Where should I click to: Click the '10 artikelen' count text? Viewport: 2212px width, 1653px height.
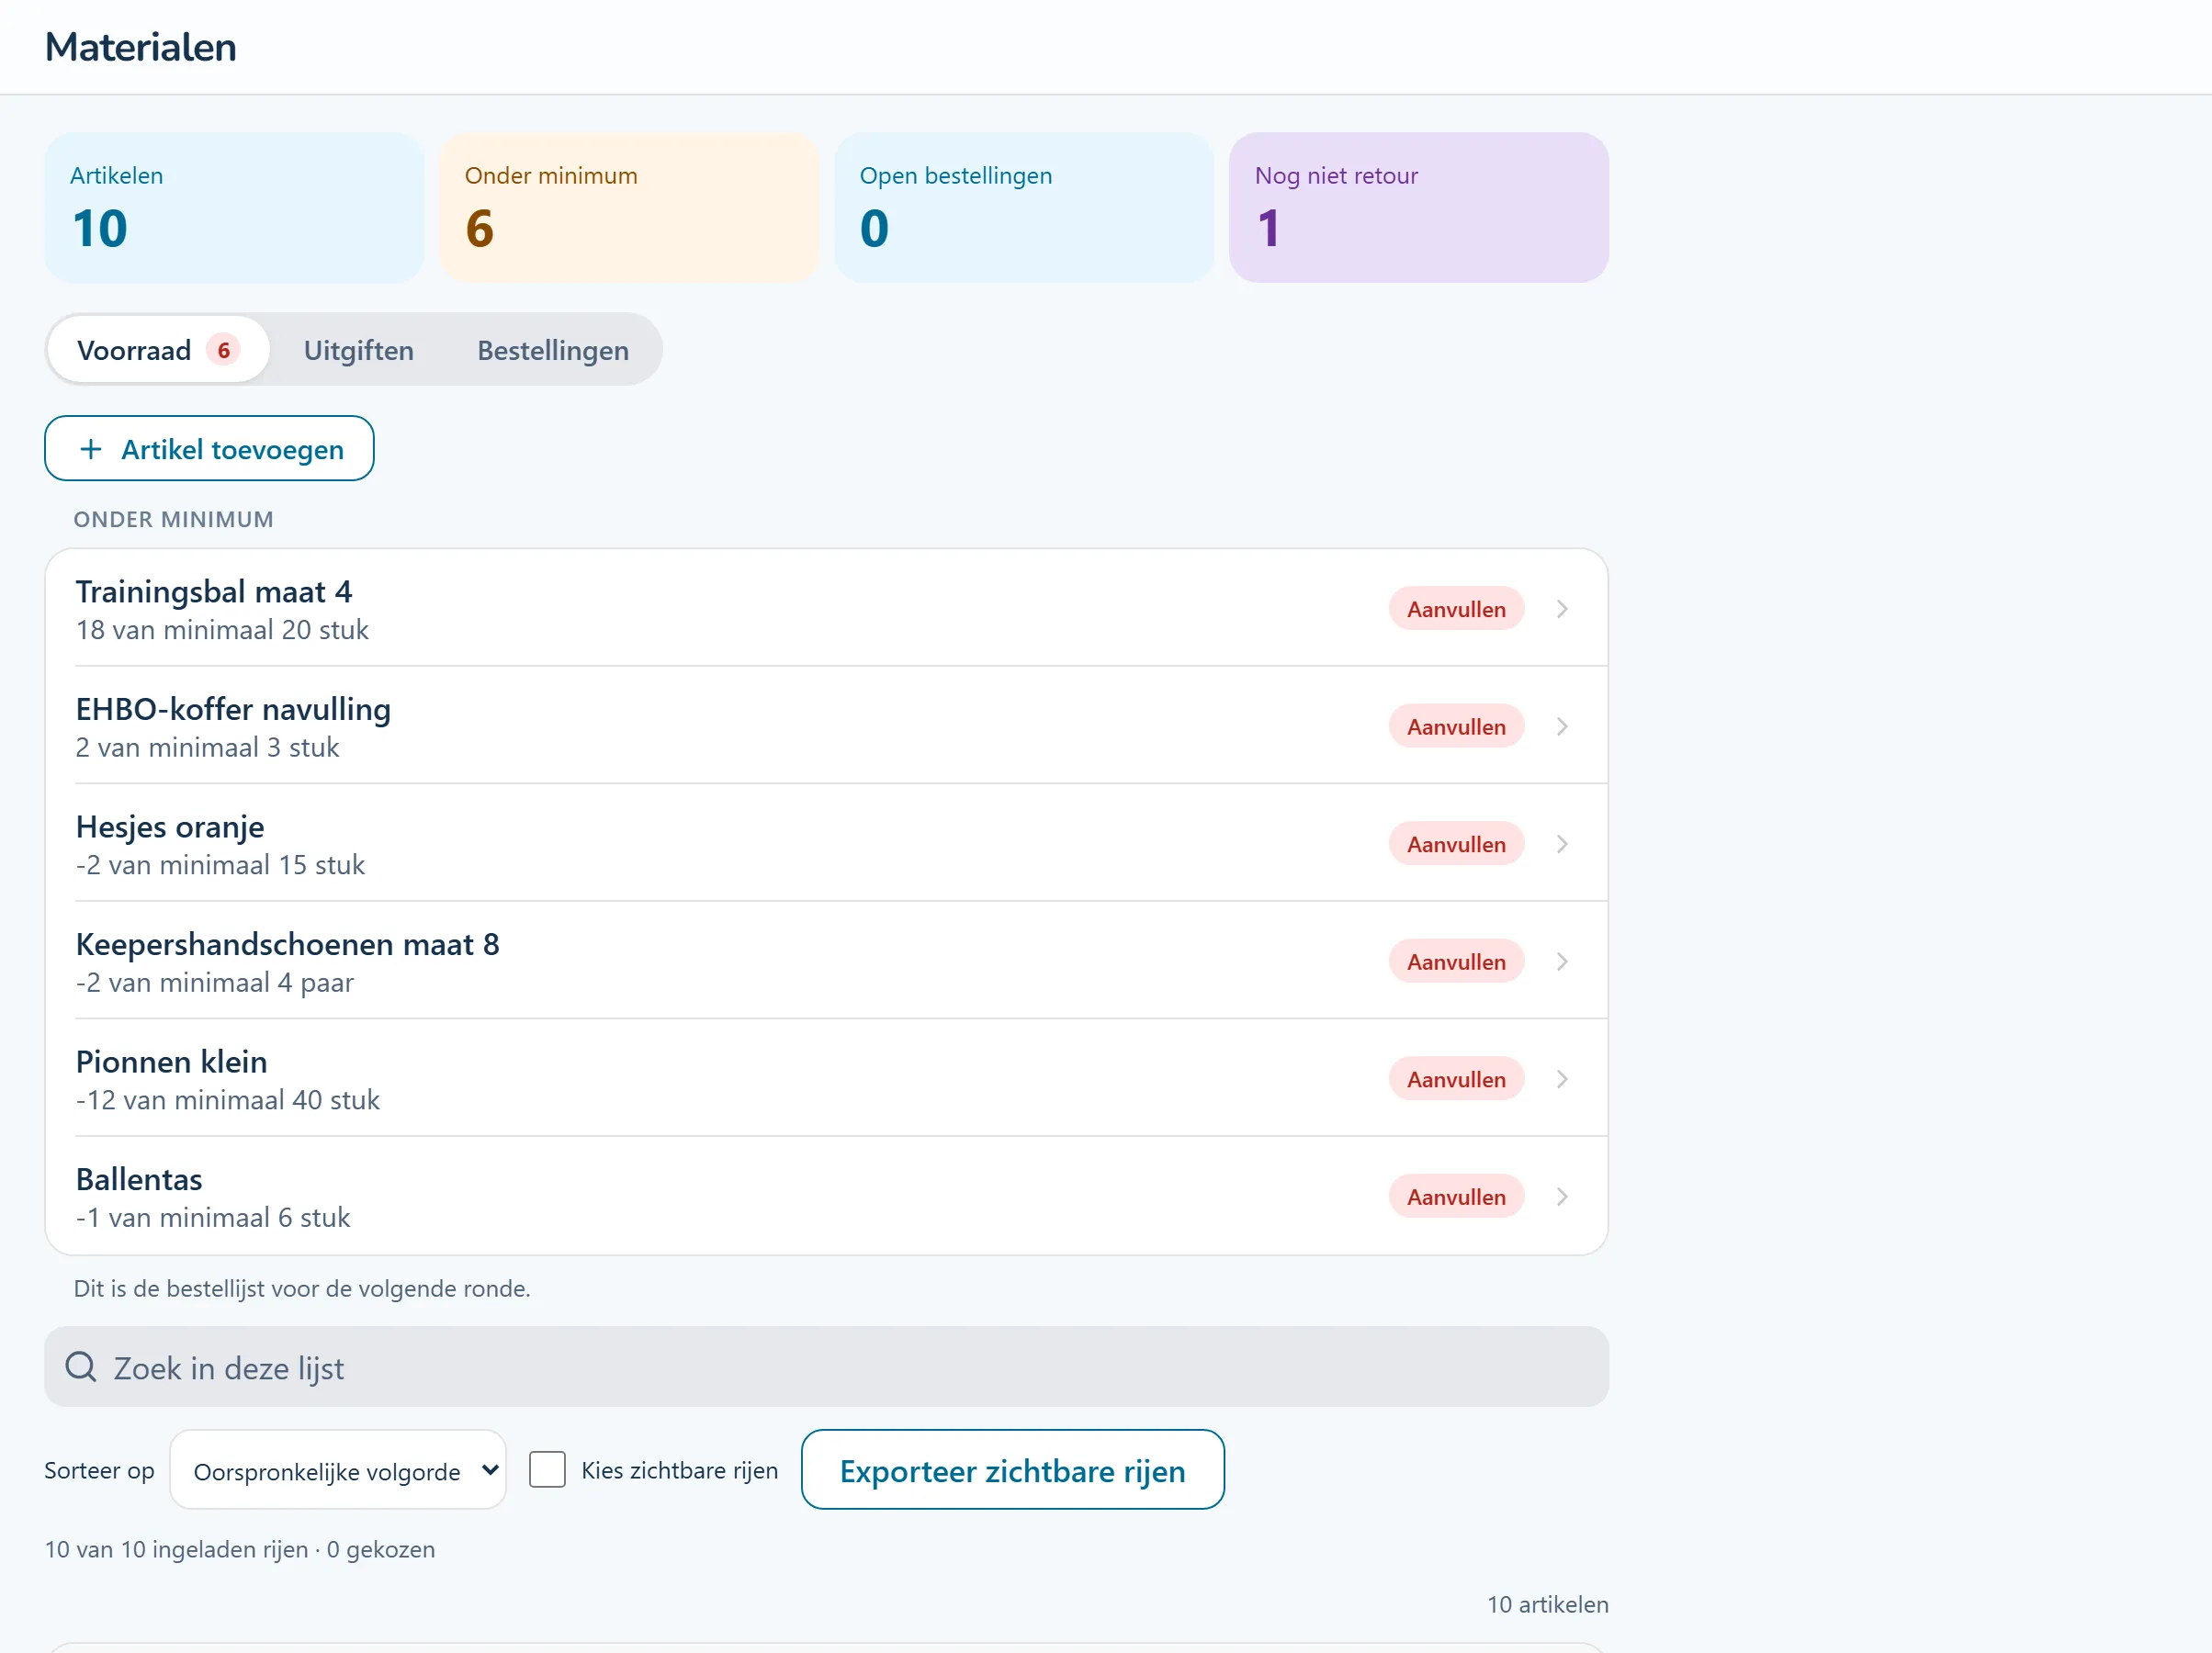[1547, 1604]
